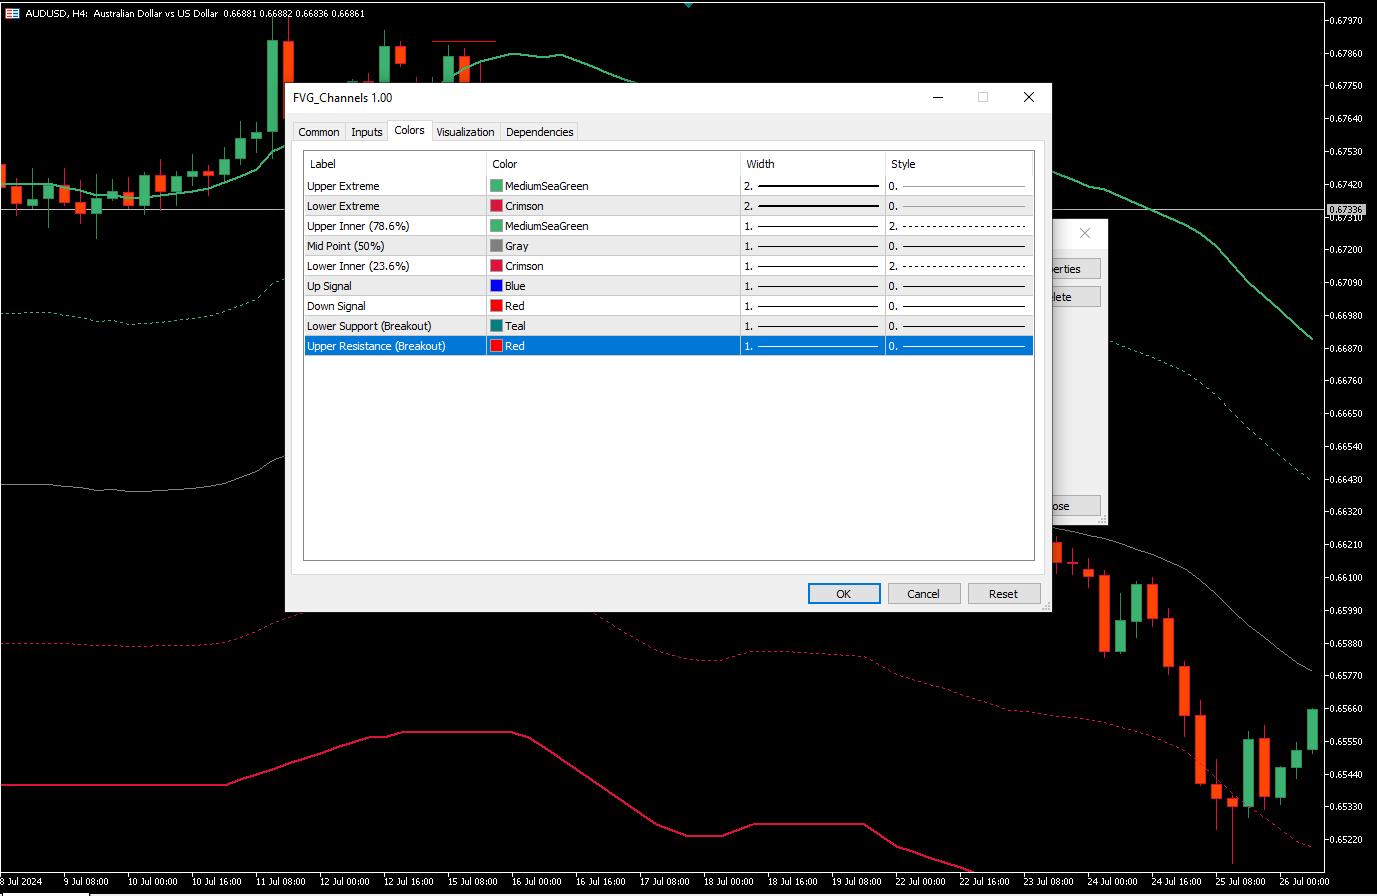Change line style for Lower Inner (23.6%)
Viewport: 1377px width, 896px height.
point(958,266)
